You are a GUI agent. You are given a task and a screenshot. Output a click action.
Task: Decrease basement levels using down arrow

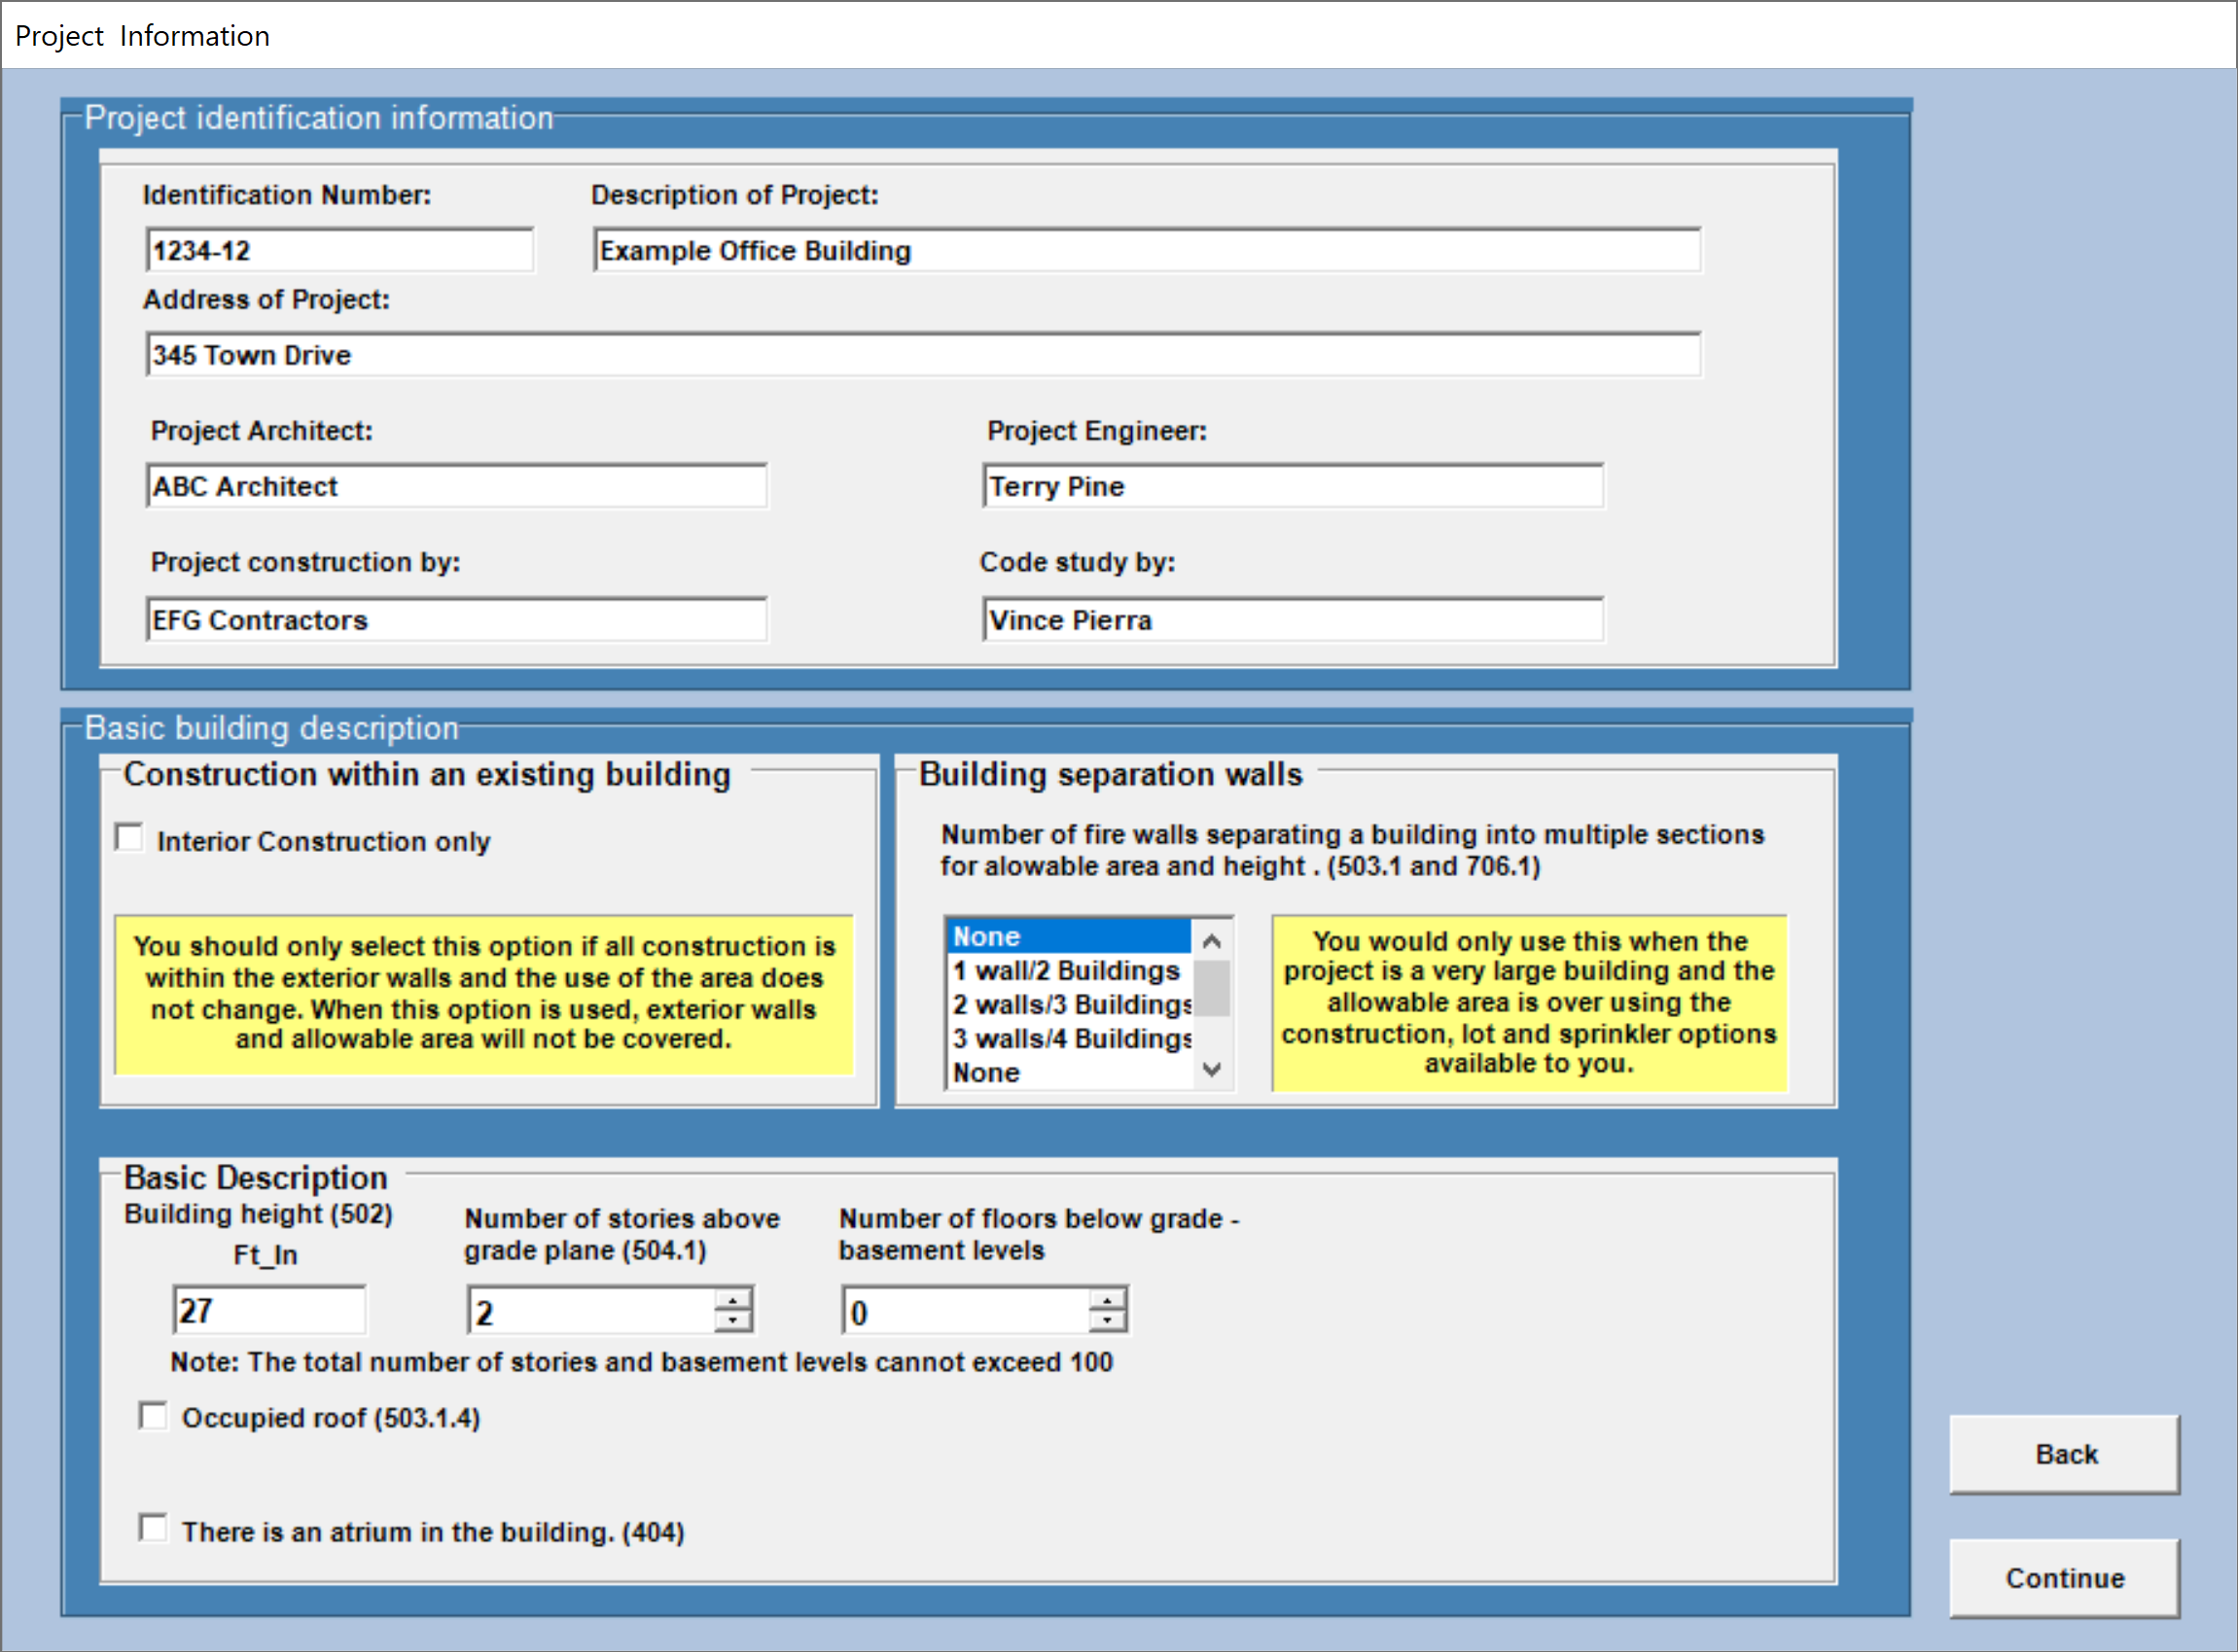coord(1106,1319)
